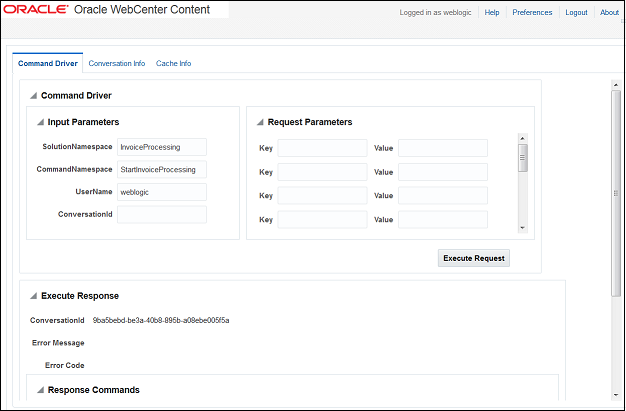Click the first Key field in Request Parameters
This screenshot has height=411, width=626.
coord(322,148)
